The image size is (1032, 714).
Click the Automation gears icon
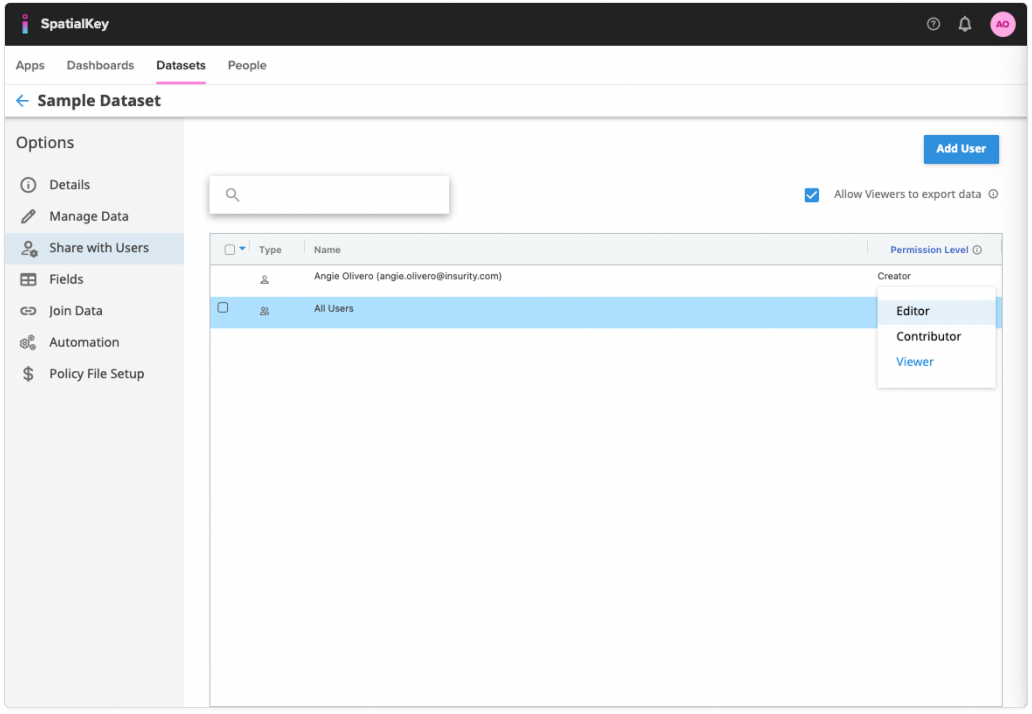click(29, 342)
